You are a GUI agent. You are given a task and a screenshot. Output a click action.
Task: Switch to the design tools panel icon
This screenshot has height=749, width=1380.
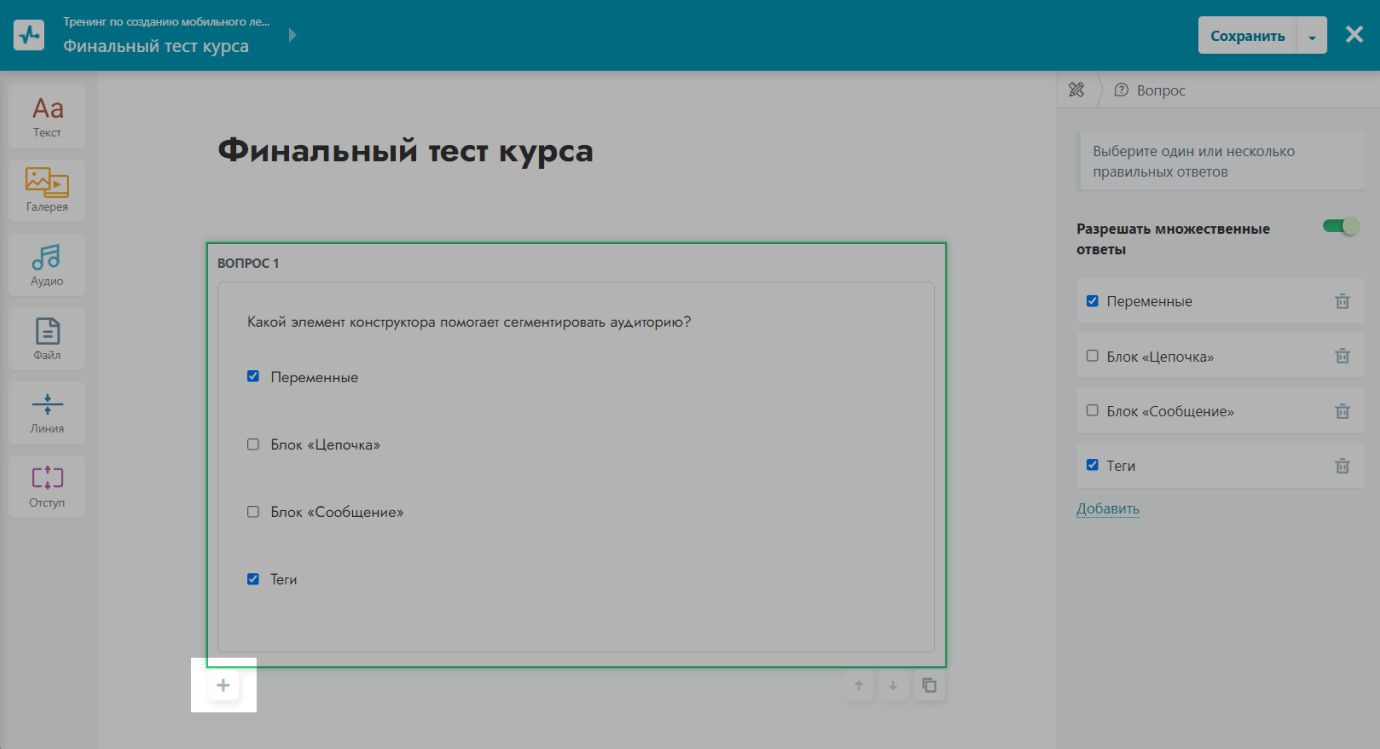point(1076,90)
